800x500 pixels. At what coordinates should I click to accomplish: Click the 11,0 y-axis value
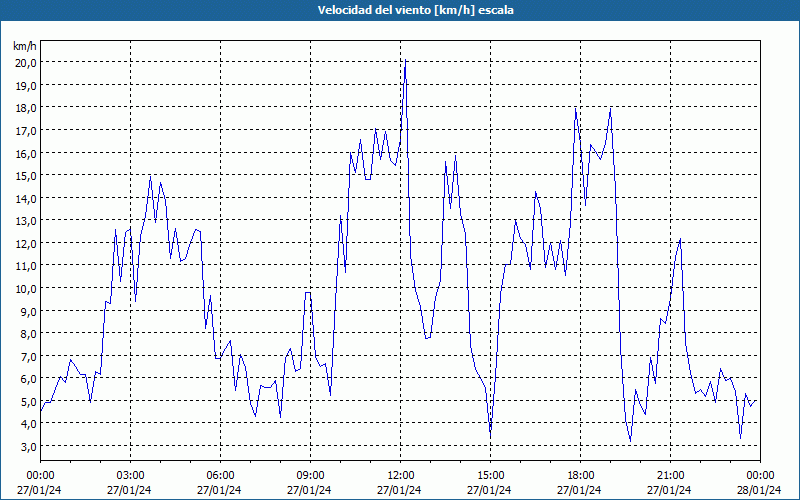coord(27,266)
